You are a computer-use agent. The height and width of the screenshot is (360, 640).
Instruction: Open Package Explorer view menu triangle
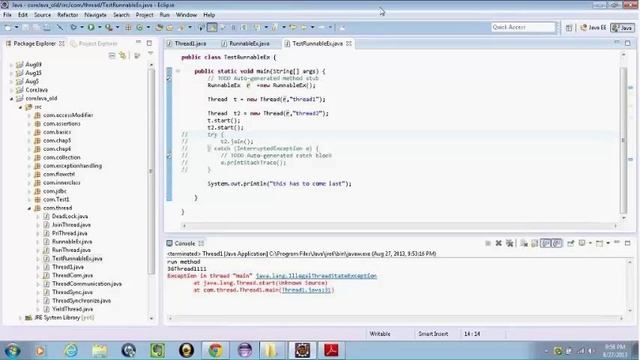pyautogui.click(x=150, y=54)
